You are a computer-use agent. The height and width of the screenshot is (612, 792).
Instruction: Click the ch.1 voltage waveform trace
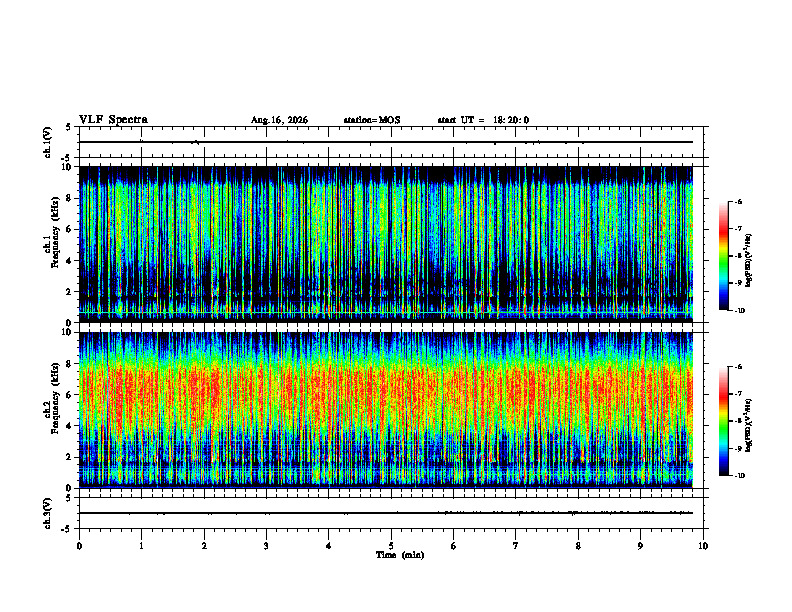386,142
